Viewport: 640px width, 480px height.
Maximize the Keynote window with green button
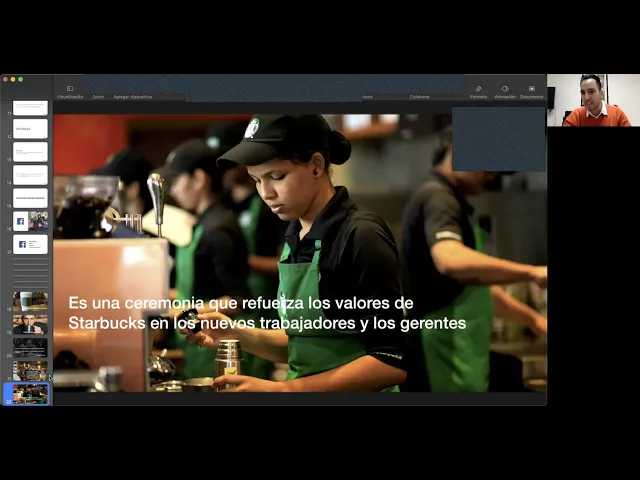pyautogui.click(x=20, y=79)
